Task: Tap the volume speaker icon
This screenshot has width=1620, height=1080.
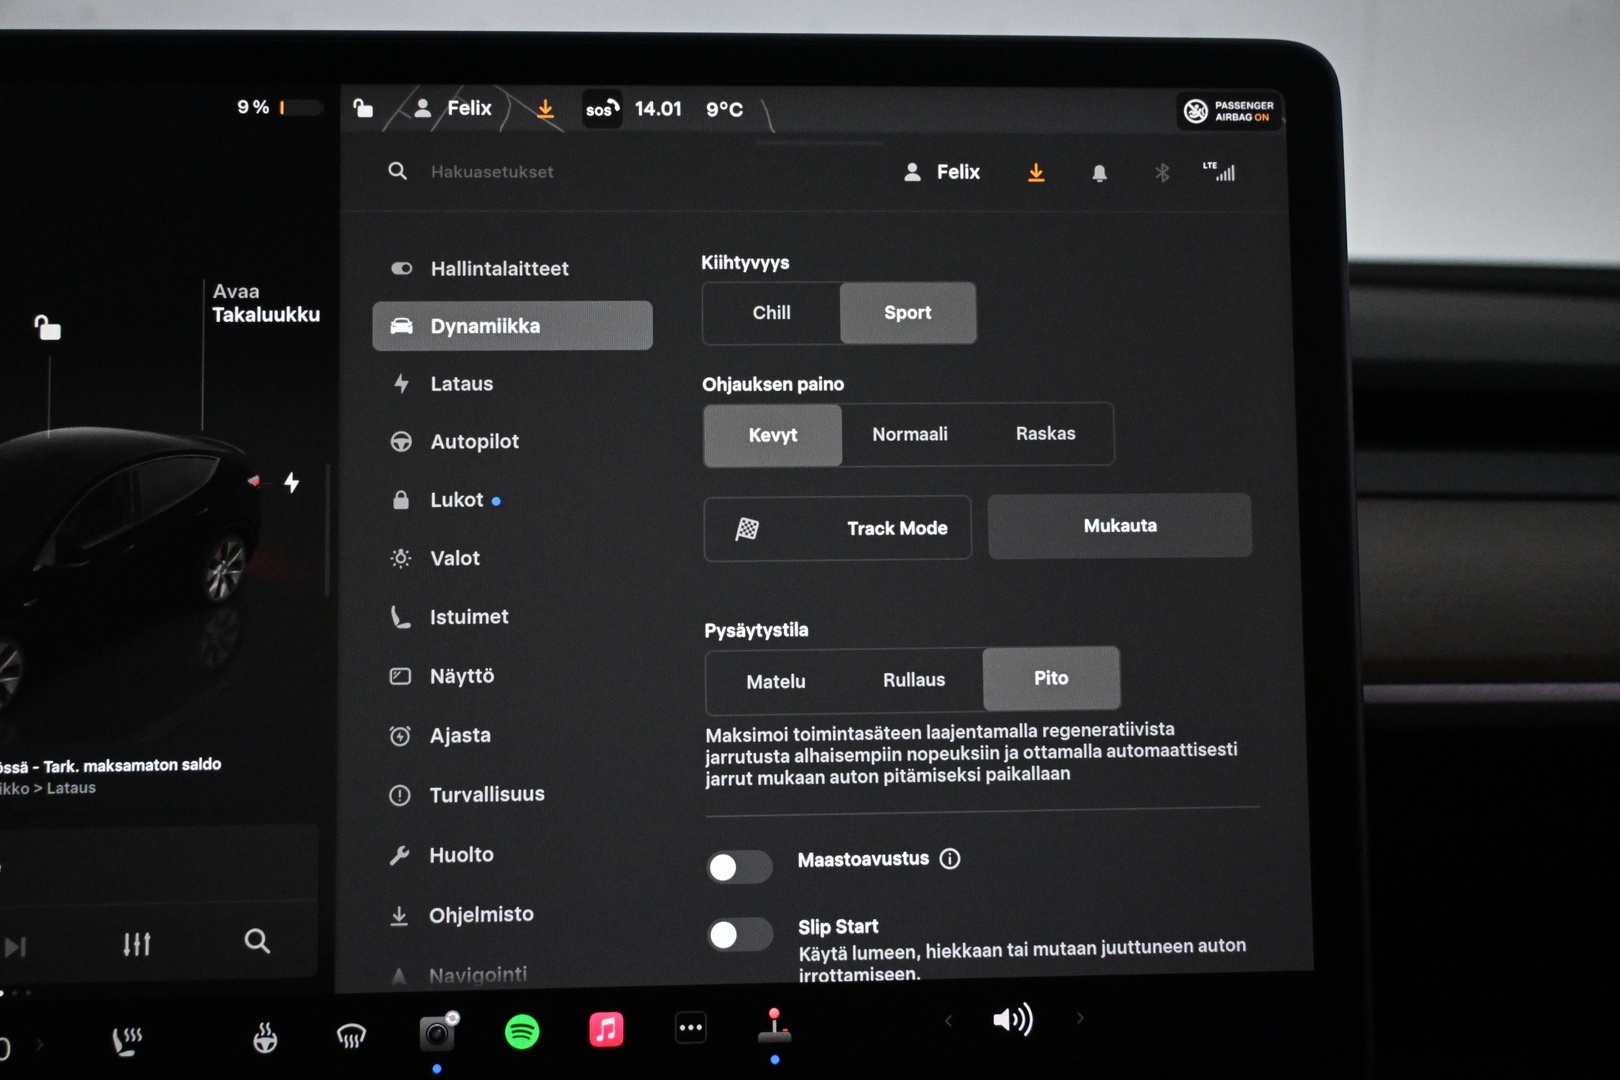Action: click(x=1011, y=1019)
